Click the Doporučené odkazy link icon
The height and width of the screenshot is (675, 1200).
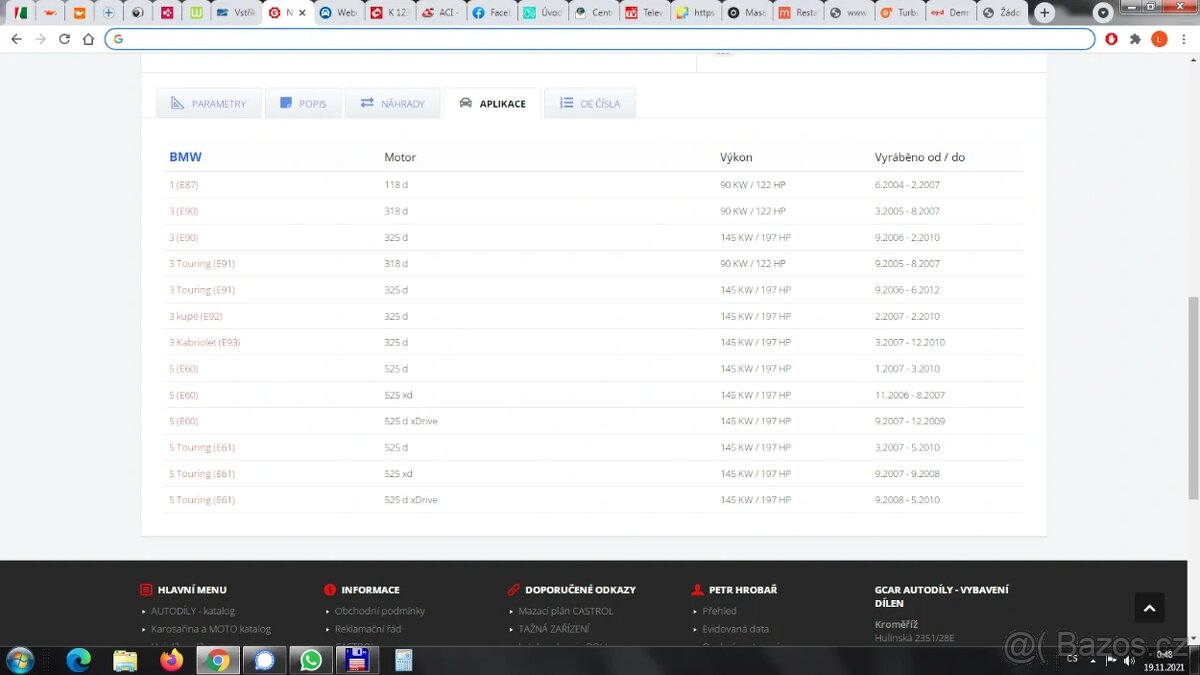point(514,590)
